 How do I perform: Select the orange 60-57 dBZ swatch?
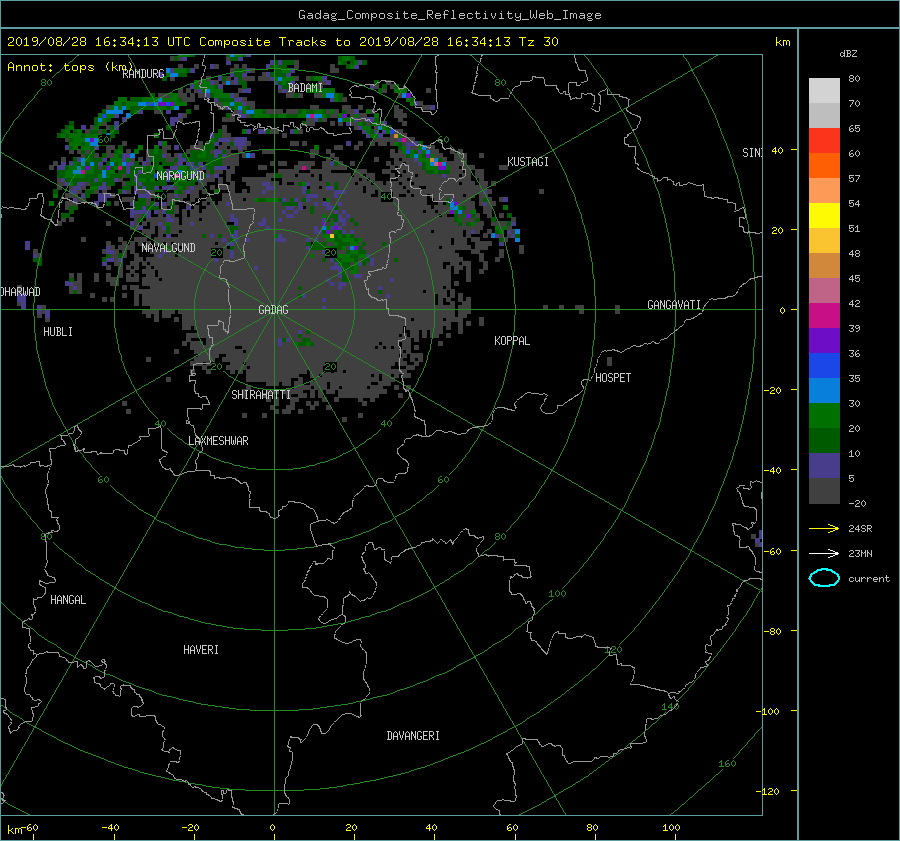(824, 166)
